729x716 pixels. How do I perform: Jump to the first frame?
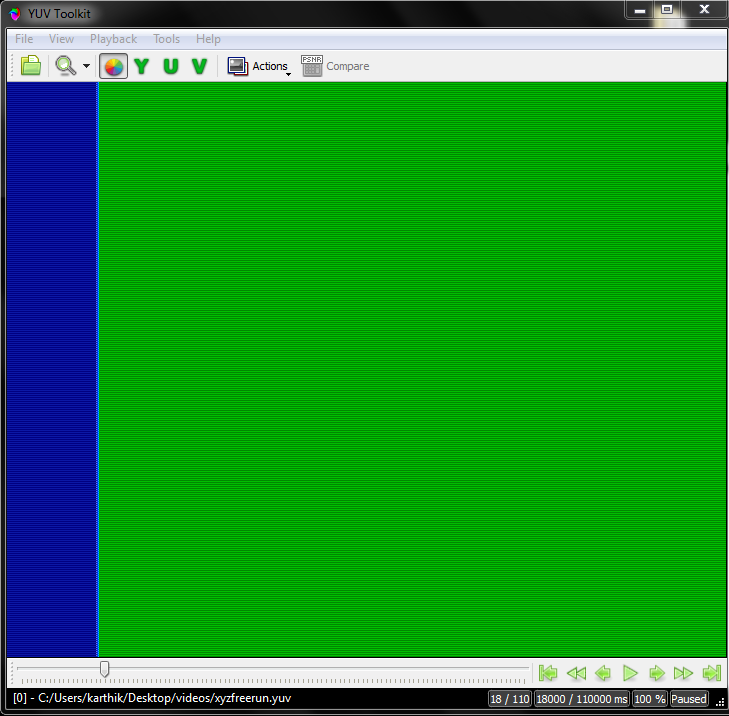point(548,673)
